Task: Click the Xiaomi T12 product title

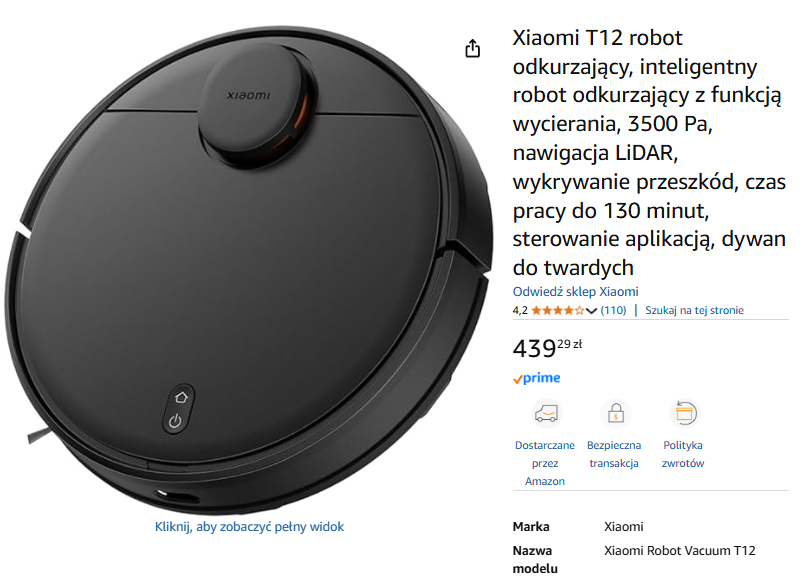Action: coord(648,153)
